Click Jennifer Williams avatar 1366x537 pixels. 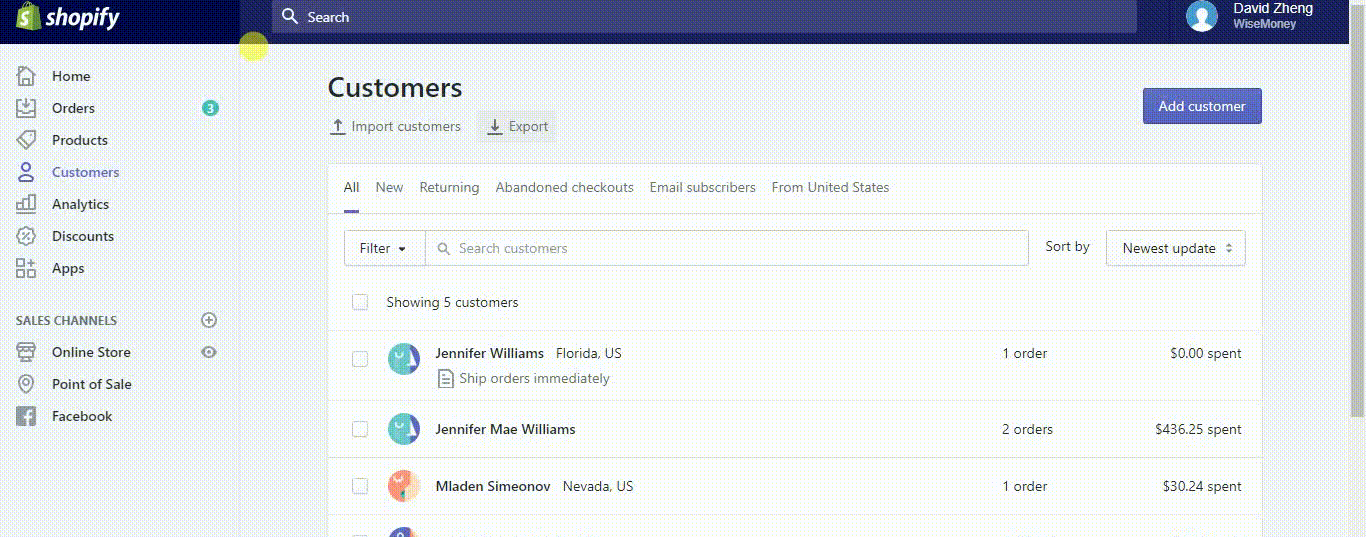click(404, 359)
